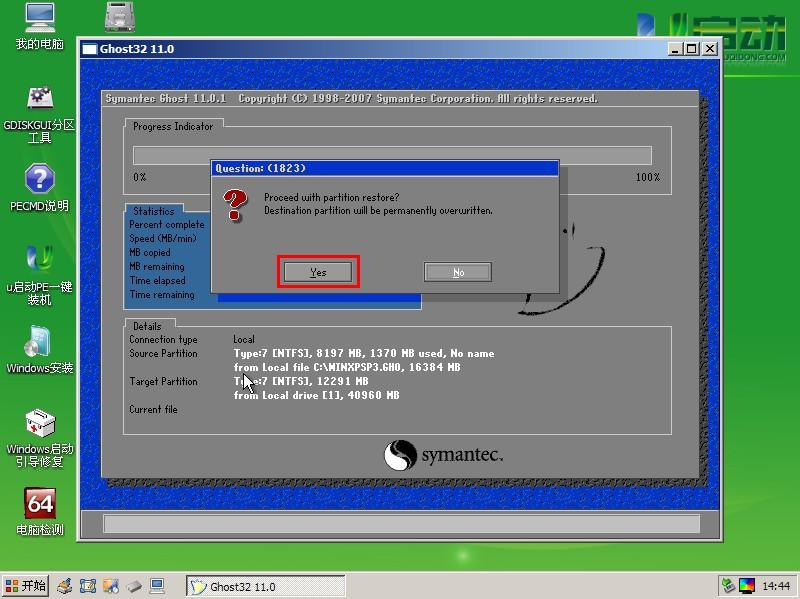Viewport: 800px width, 599px height.
Task: Click the red question mark dialog icon
Action: tap(235, 204)
